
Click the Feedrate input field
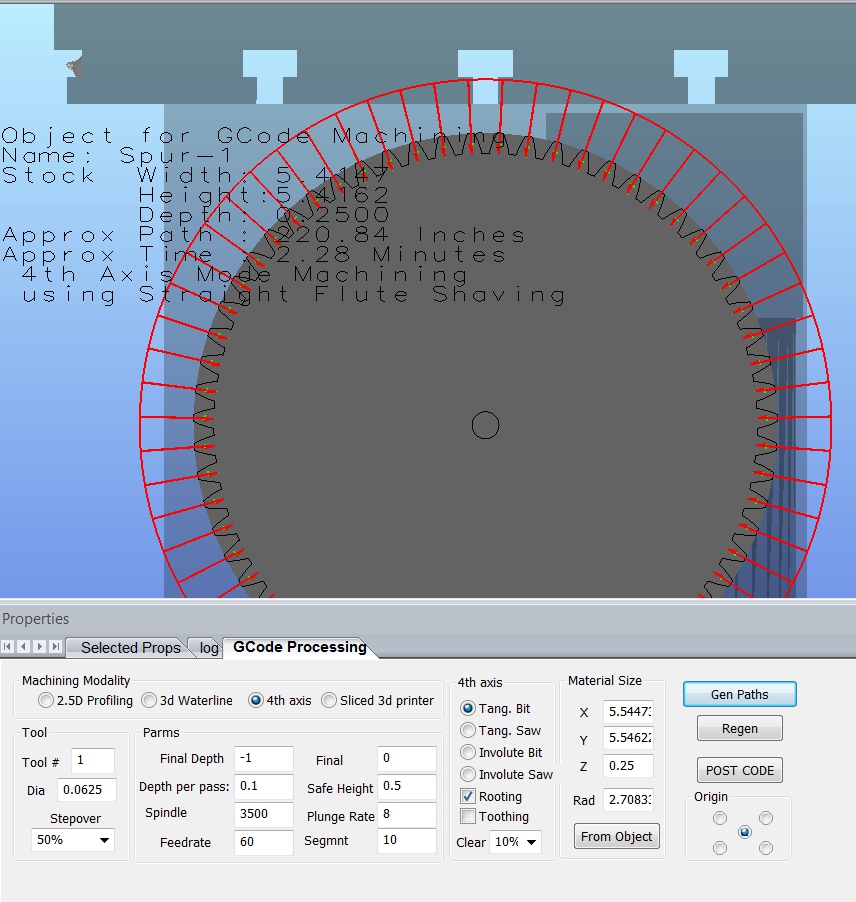(263, 842)
